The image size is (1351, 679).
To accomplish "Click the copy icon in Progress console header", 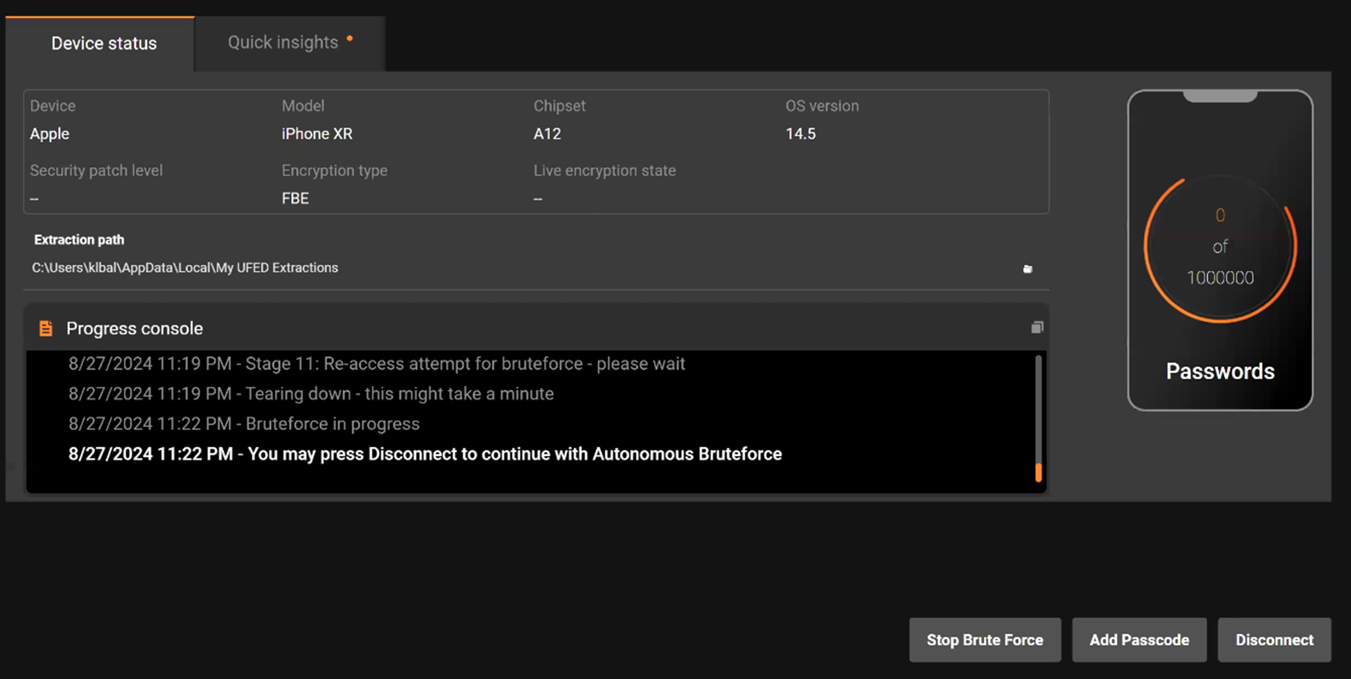I will click(x=1037, y=328).
